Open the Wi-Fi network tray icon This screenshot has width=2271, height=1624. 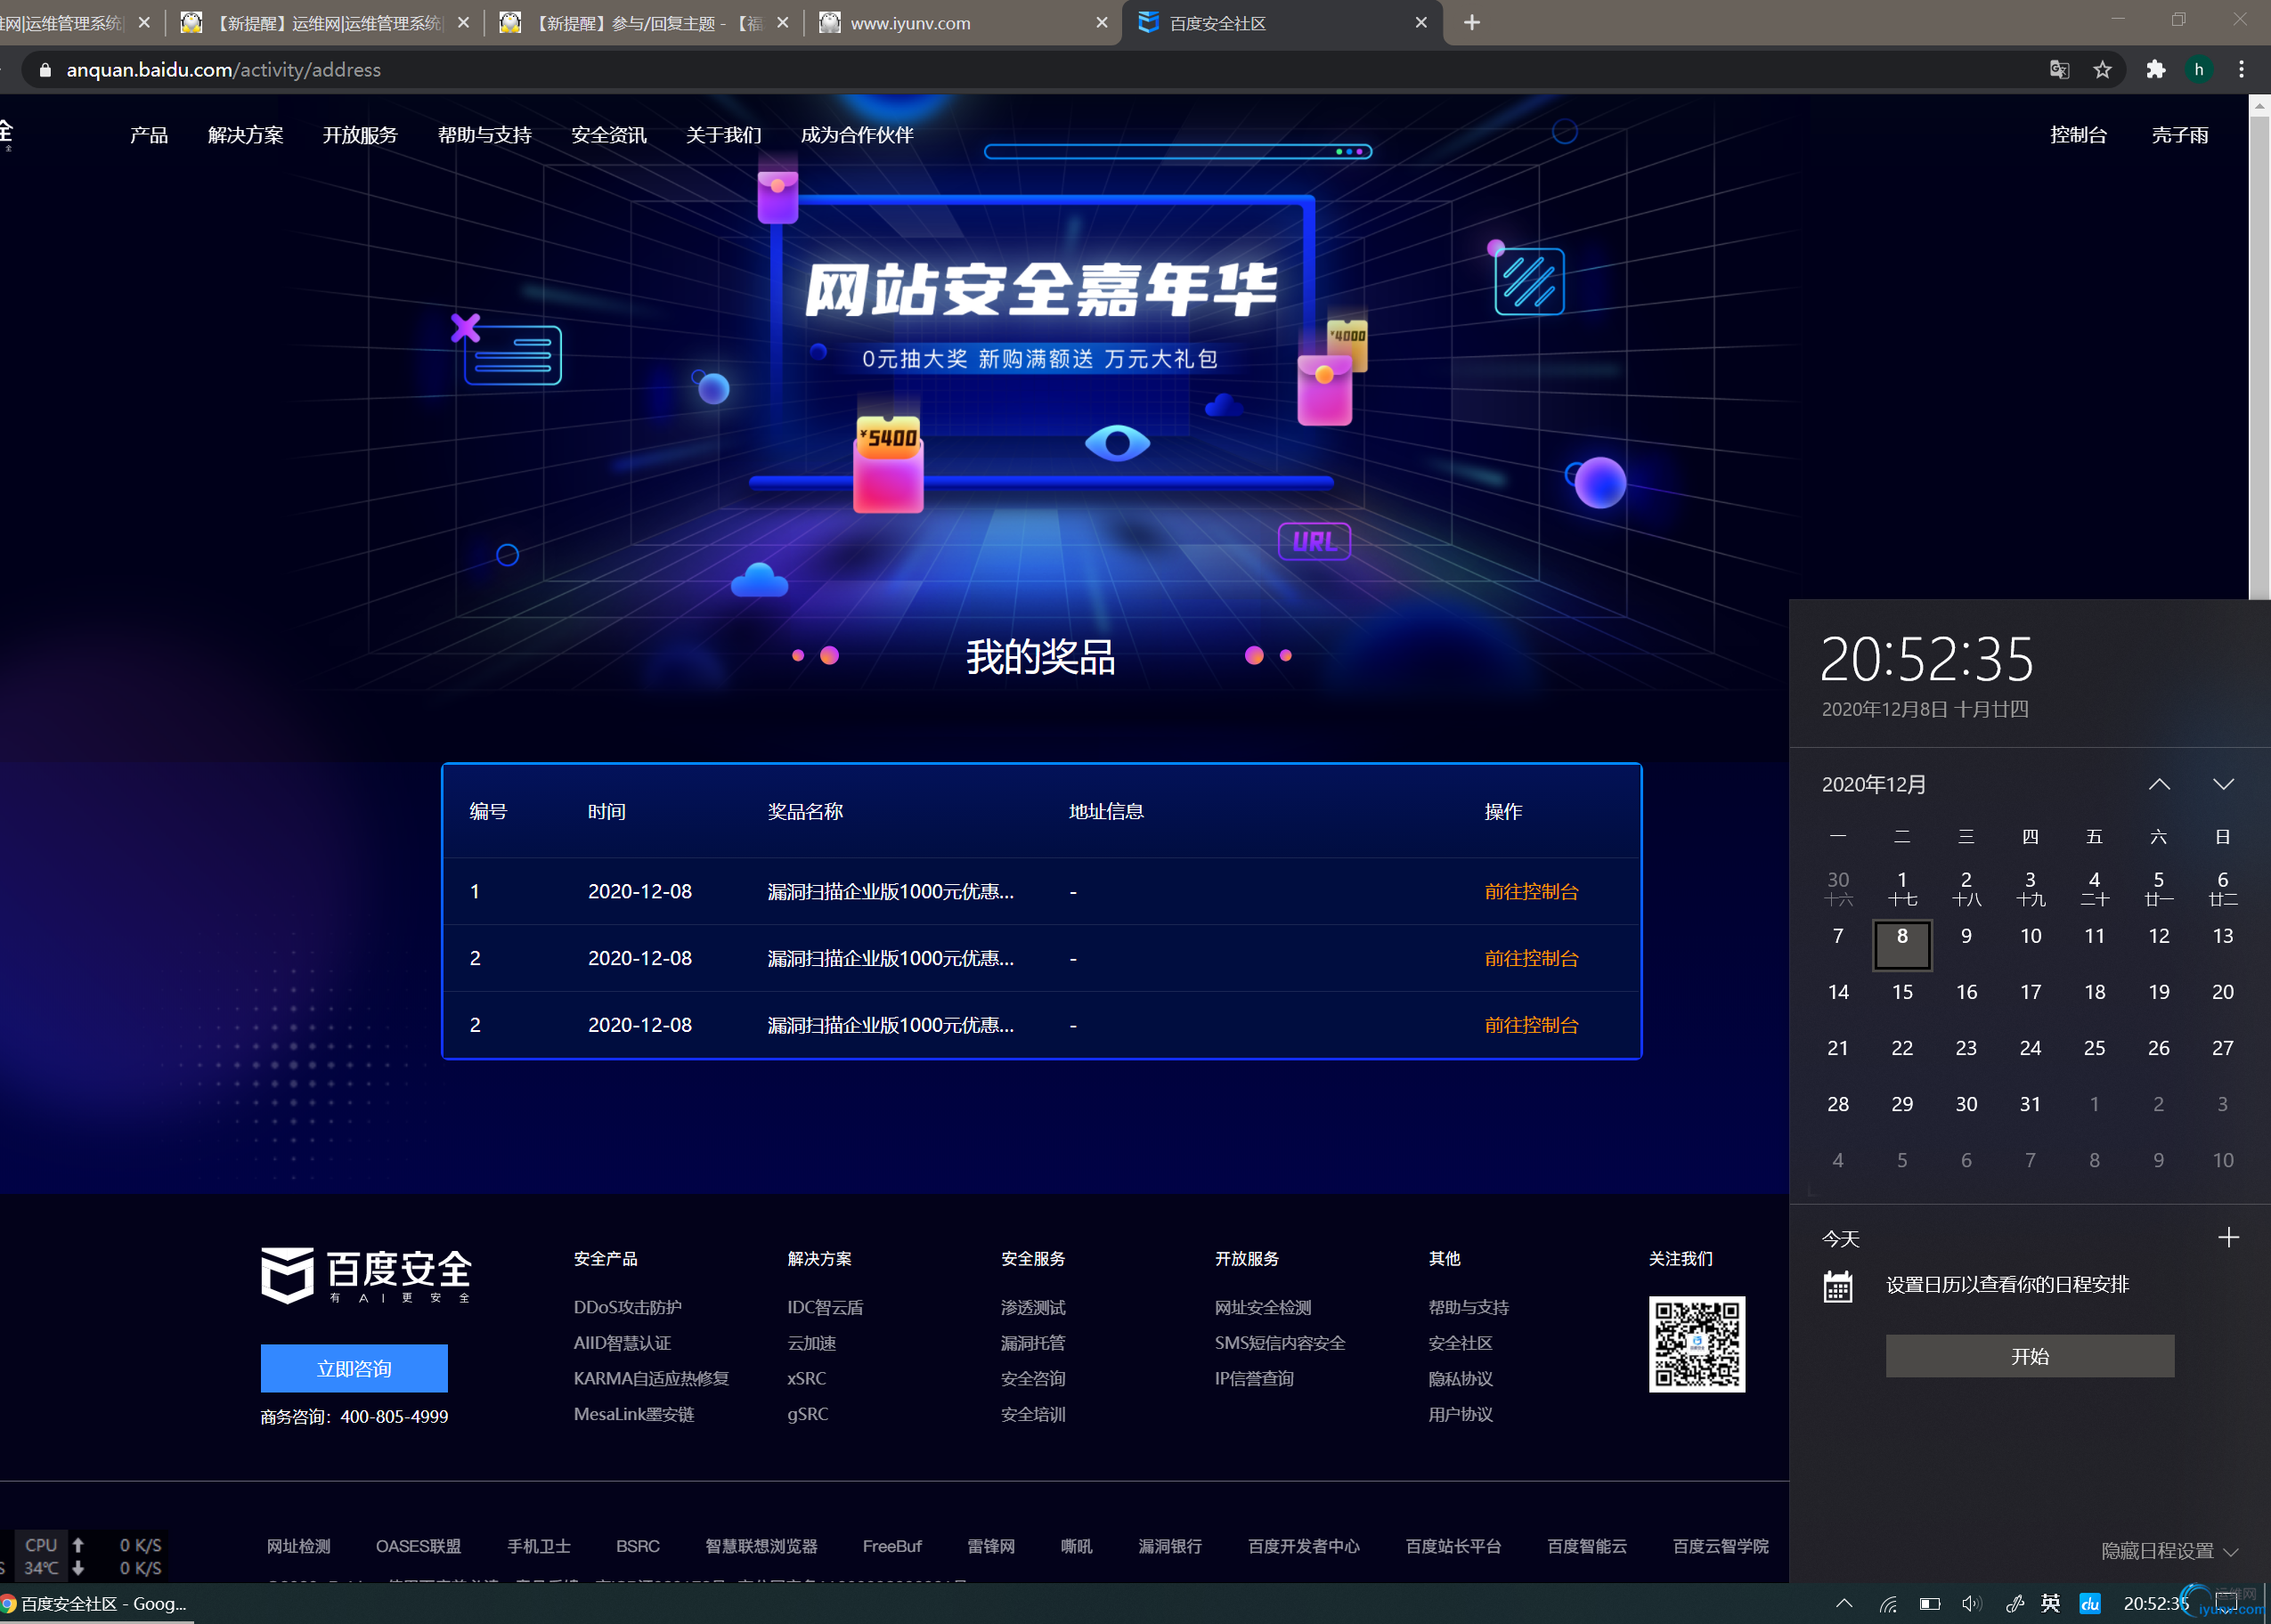pos(1888,1604)
